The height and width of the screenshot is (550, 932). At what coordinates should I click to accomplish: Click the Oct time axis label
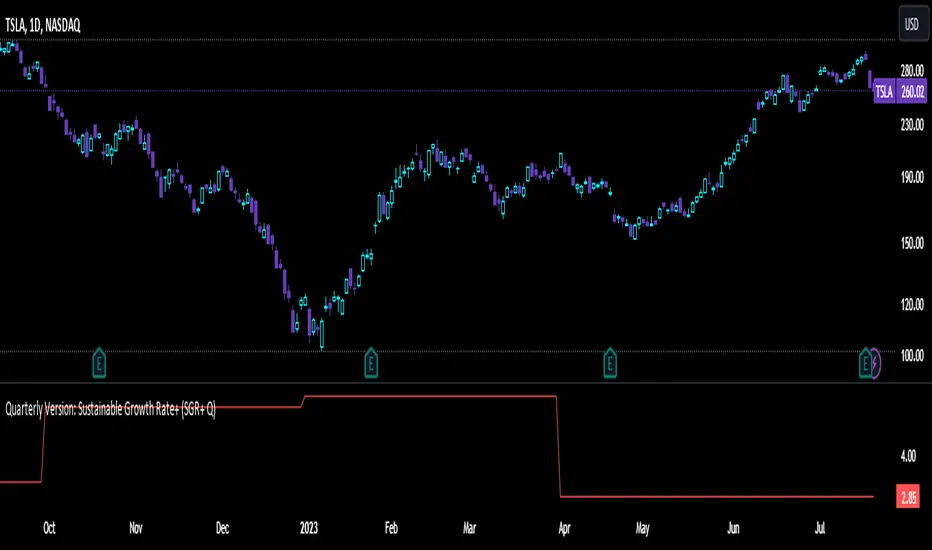(x=49, y=528)
